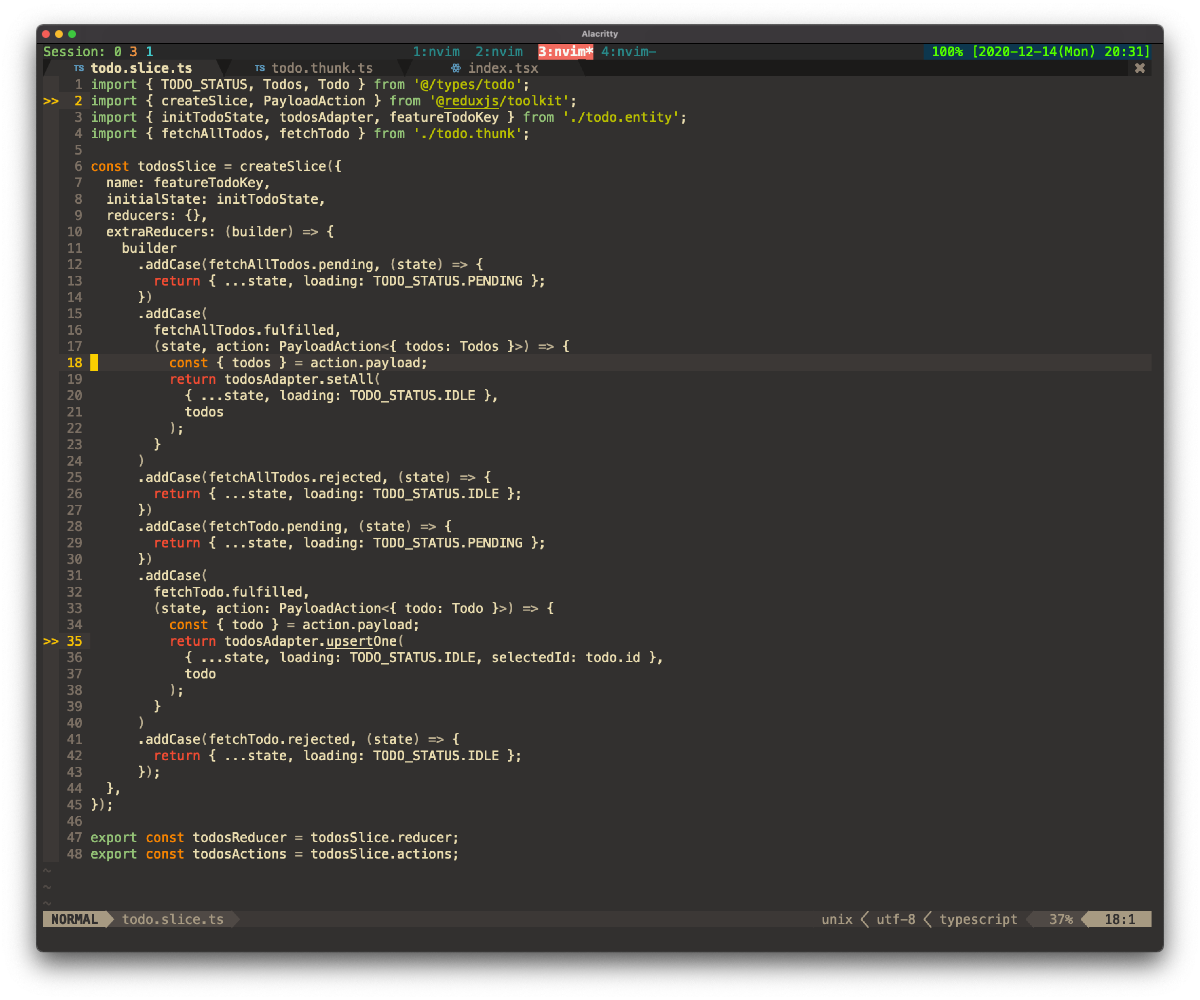Click the todosReducer export name

pyautogui.click(x=239, y=837)
